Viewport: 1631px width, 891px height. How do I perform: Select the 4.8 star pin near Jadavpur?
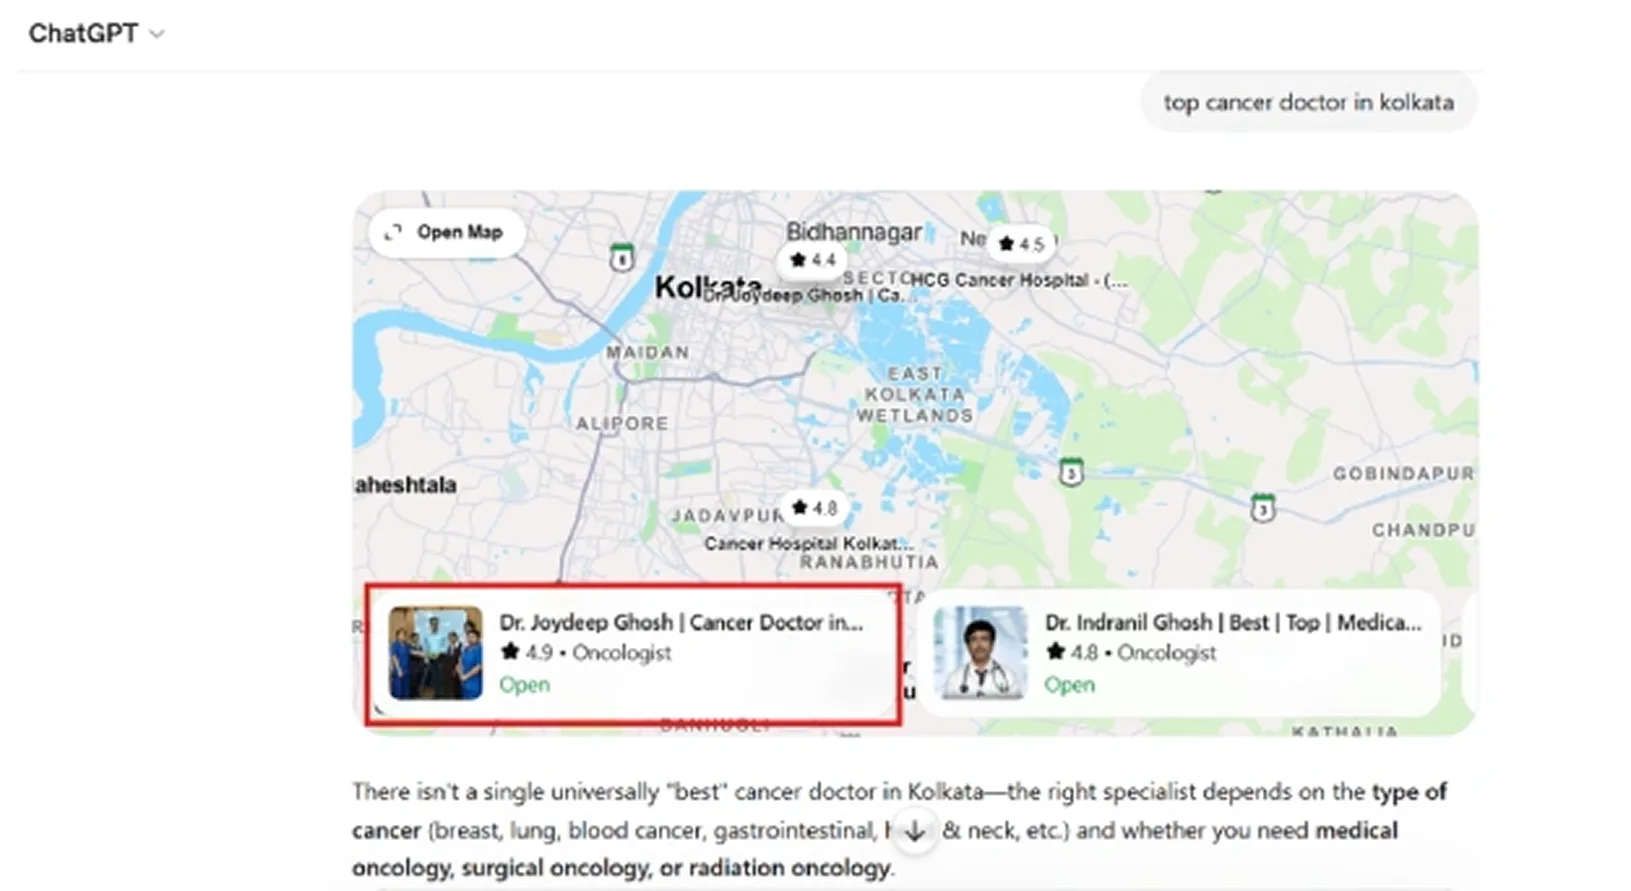pos(814,508)
